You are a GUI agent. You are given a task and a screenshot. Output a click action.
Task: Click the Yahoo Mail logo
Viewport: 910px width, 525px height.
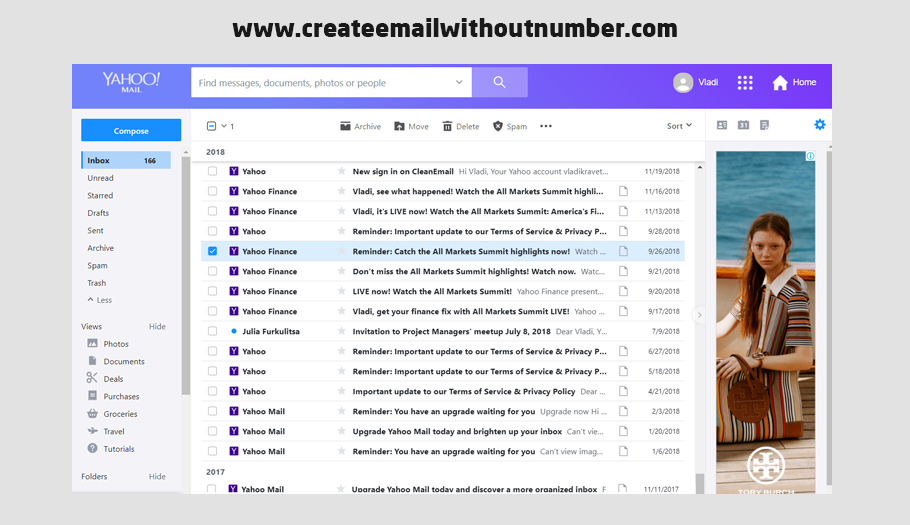(131, 82)
